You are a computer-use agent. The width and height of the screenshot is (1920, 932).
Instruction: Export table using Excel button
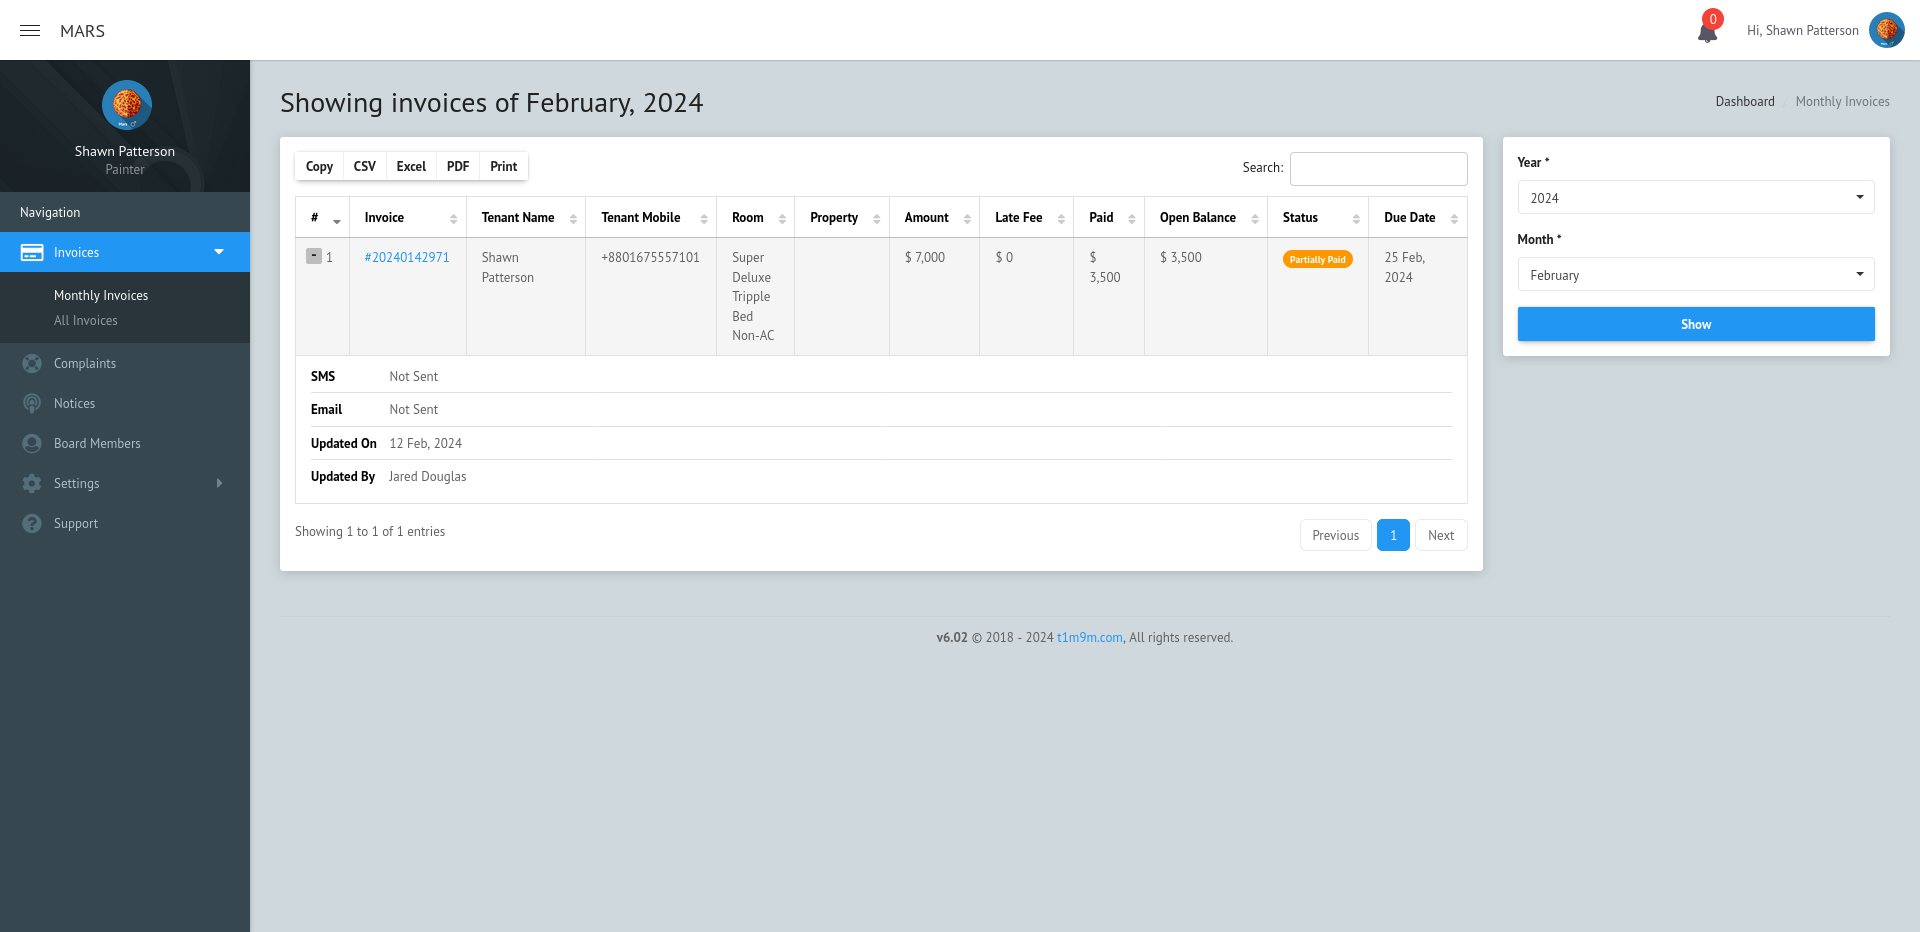(x=411, y=167)
